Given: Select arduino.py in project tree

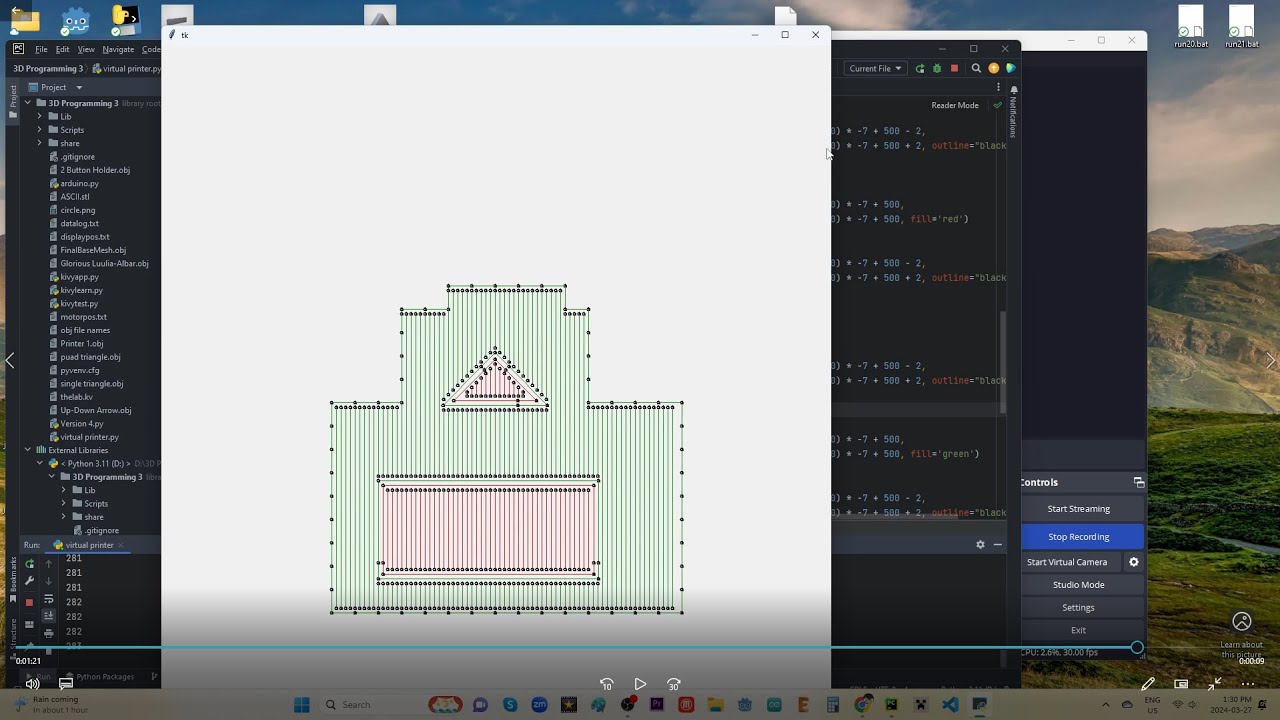Looking at the screenshot, I should coord(79,184).
